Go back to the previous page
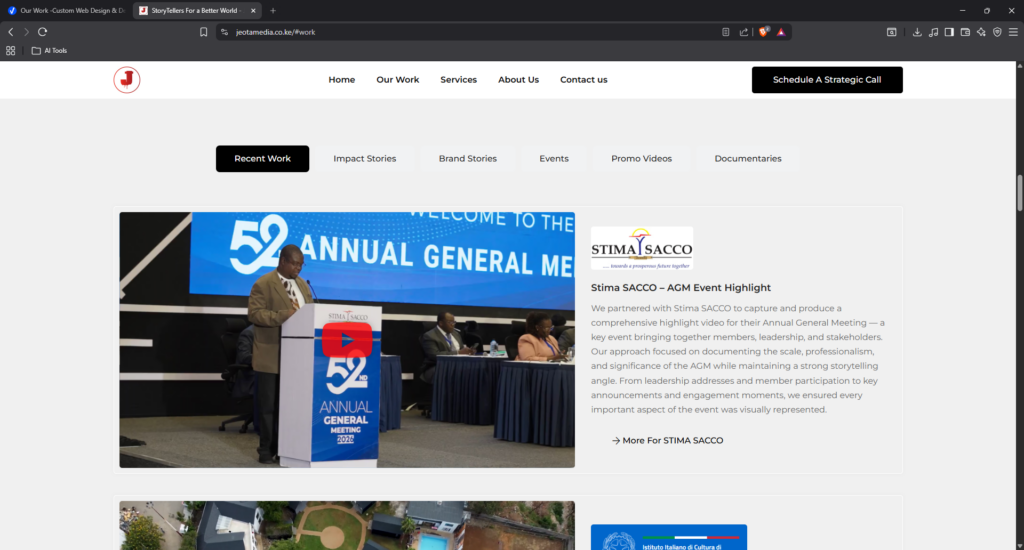 10,31
